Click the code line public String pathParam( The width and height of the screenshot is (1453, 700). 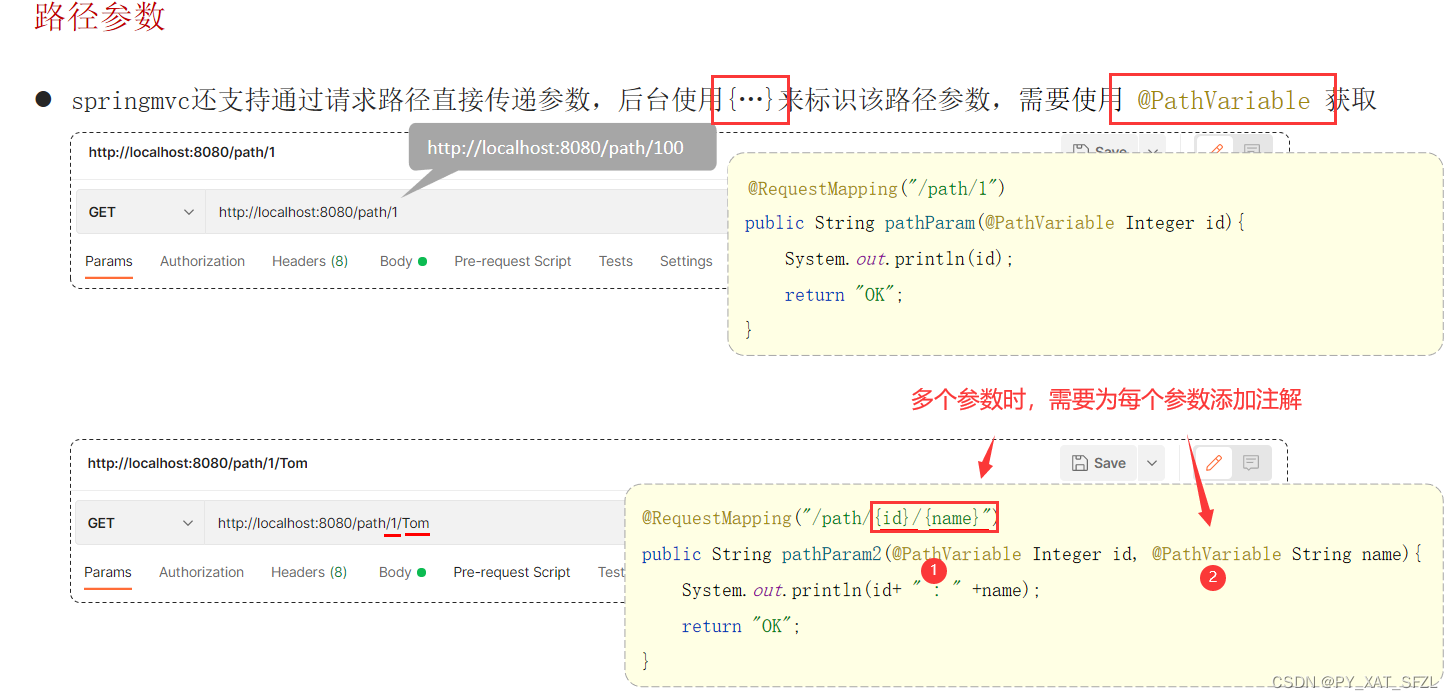(995, 223)
